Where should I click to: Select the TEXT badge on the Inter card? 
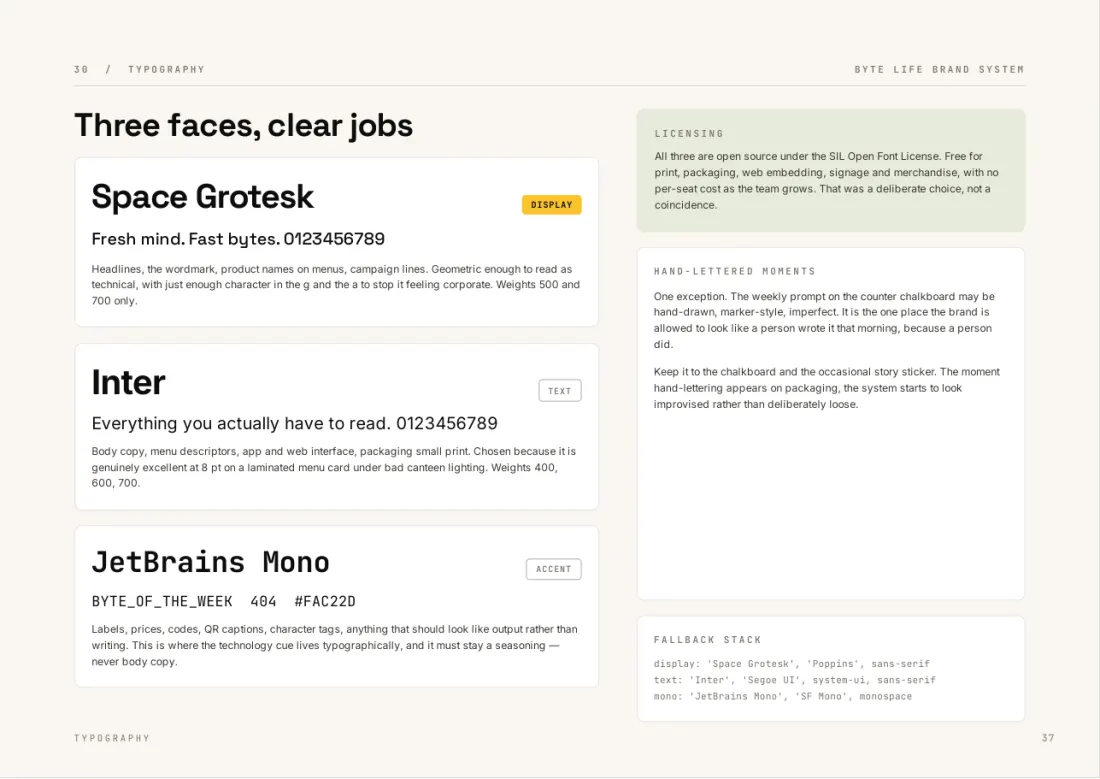point(560,391)
